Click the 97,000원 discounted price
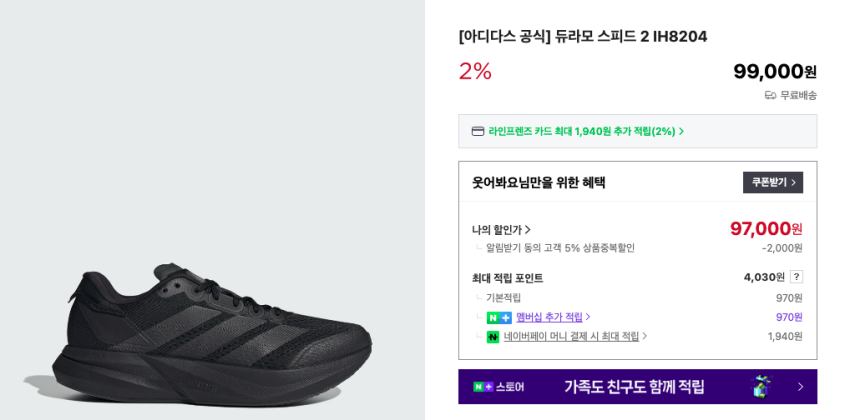850x420 pixels. (766, 229)
